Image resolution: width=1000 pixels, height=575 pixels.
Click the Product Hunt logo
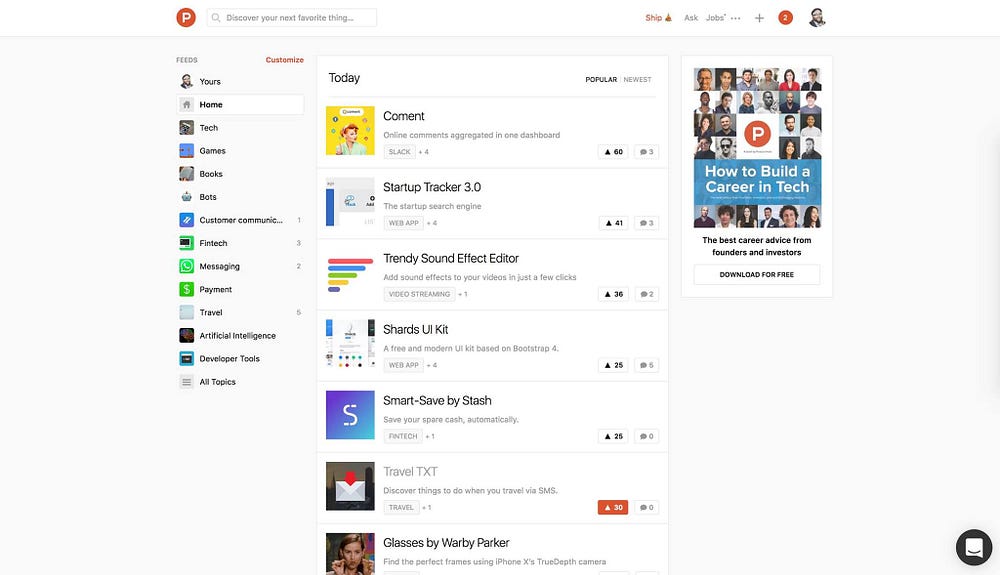186,17
